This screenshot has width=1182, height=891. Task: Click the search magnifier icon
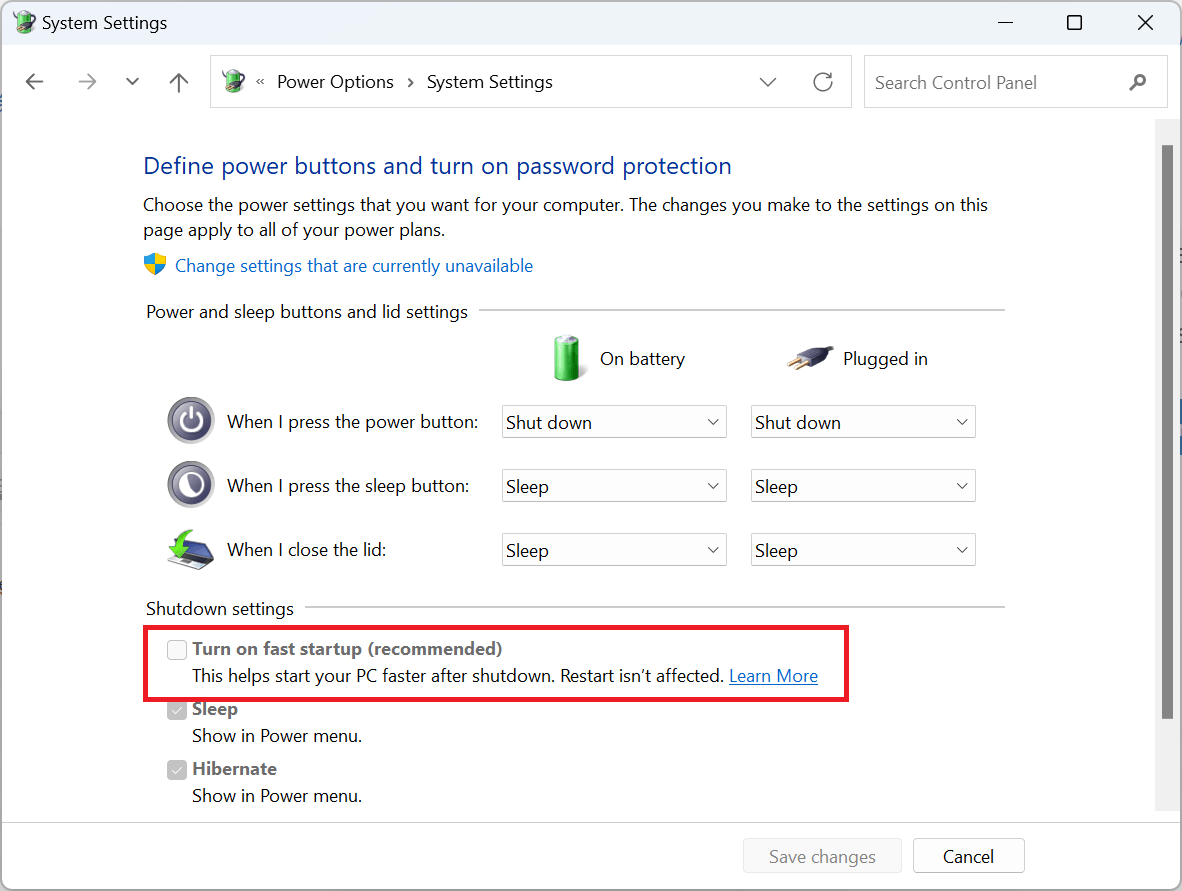(1138, 82)
